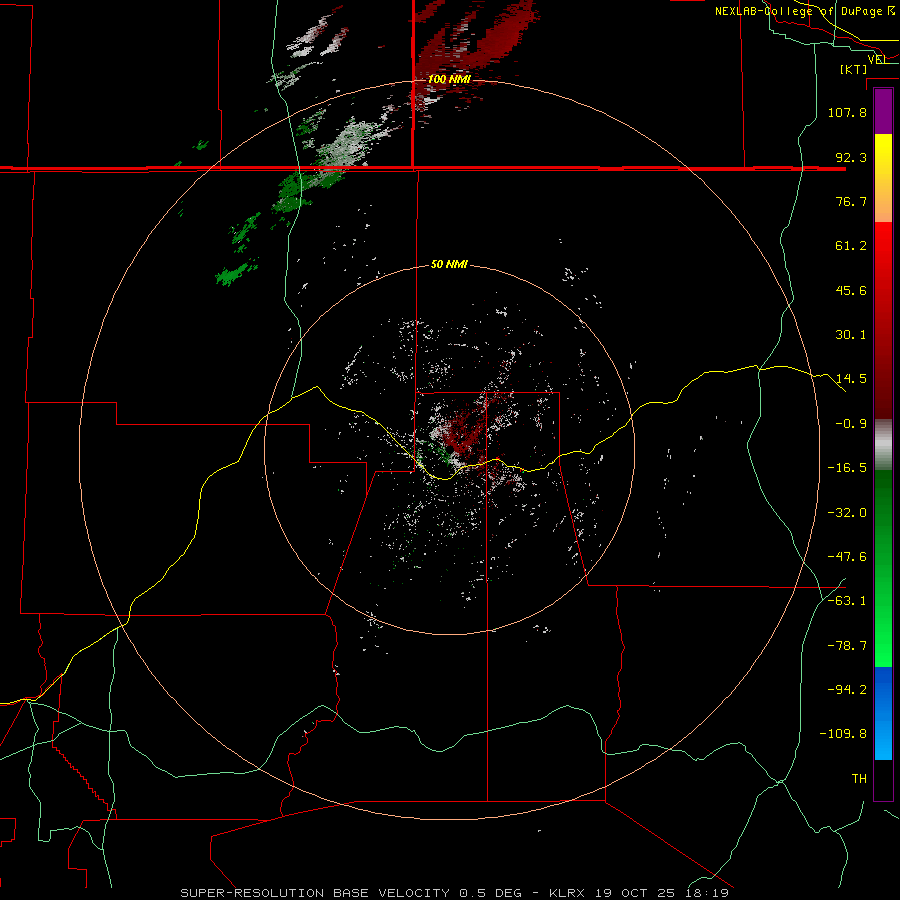The width and height of the screenshot is (900, 900).
Task: Click the 14.5 velocity scale value
Action: pos(851,379)
